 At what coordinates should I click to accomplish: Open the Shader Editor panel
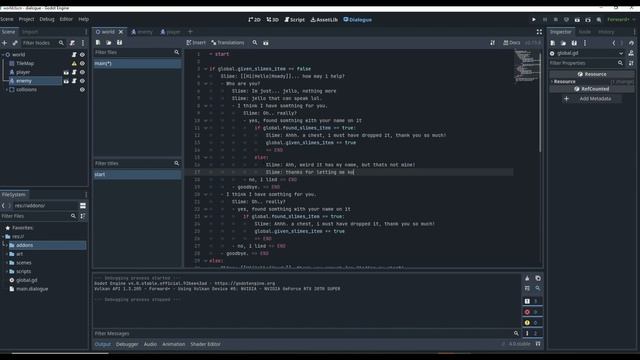[x=205, y=344]
